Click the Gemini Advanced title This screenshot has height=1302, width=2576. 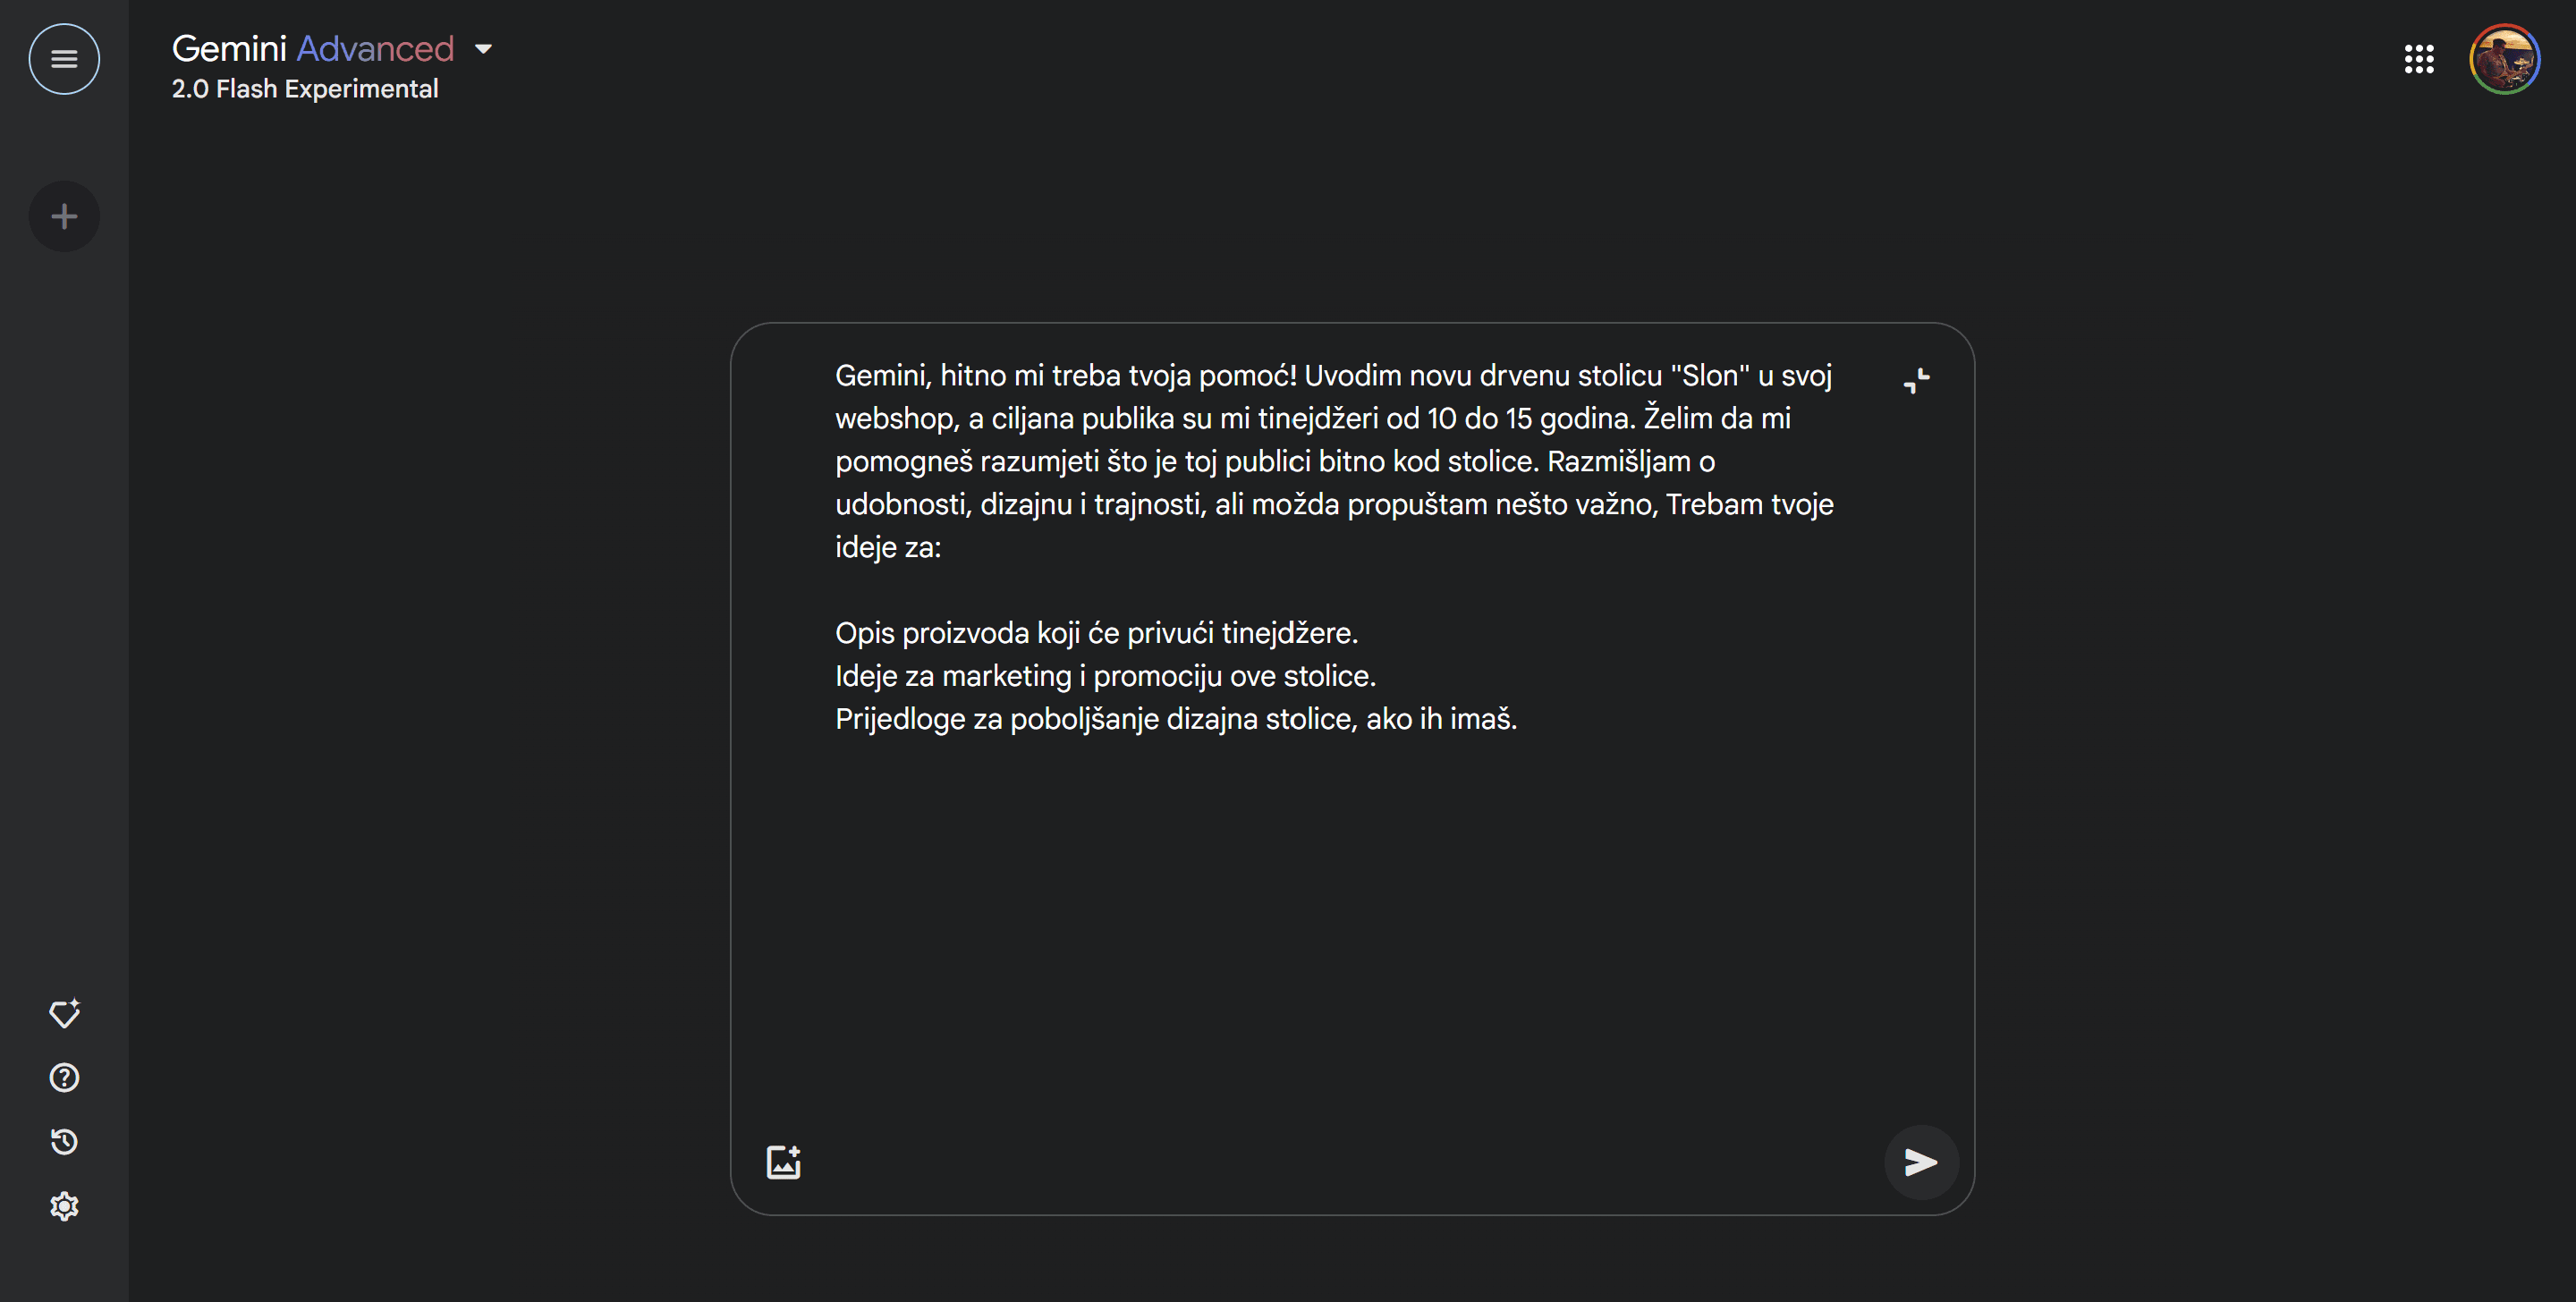[x=313, y=48]
